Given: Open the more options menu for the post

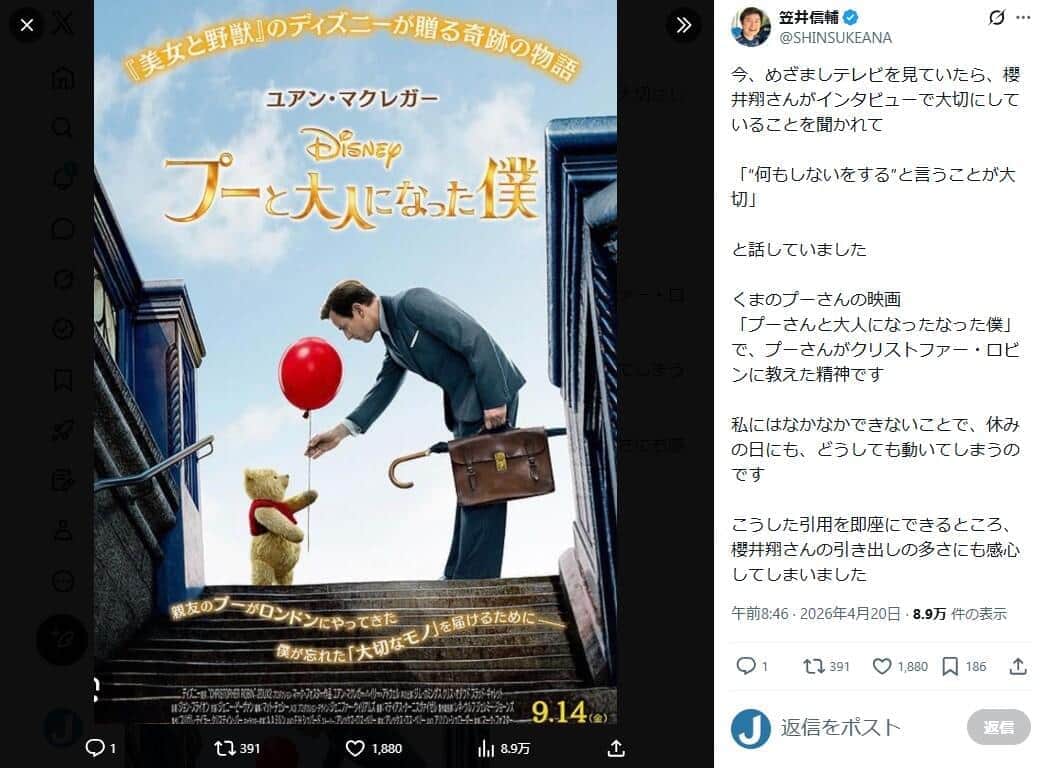Looking at the screenshot, I should (1023, 18).
